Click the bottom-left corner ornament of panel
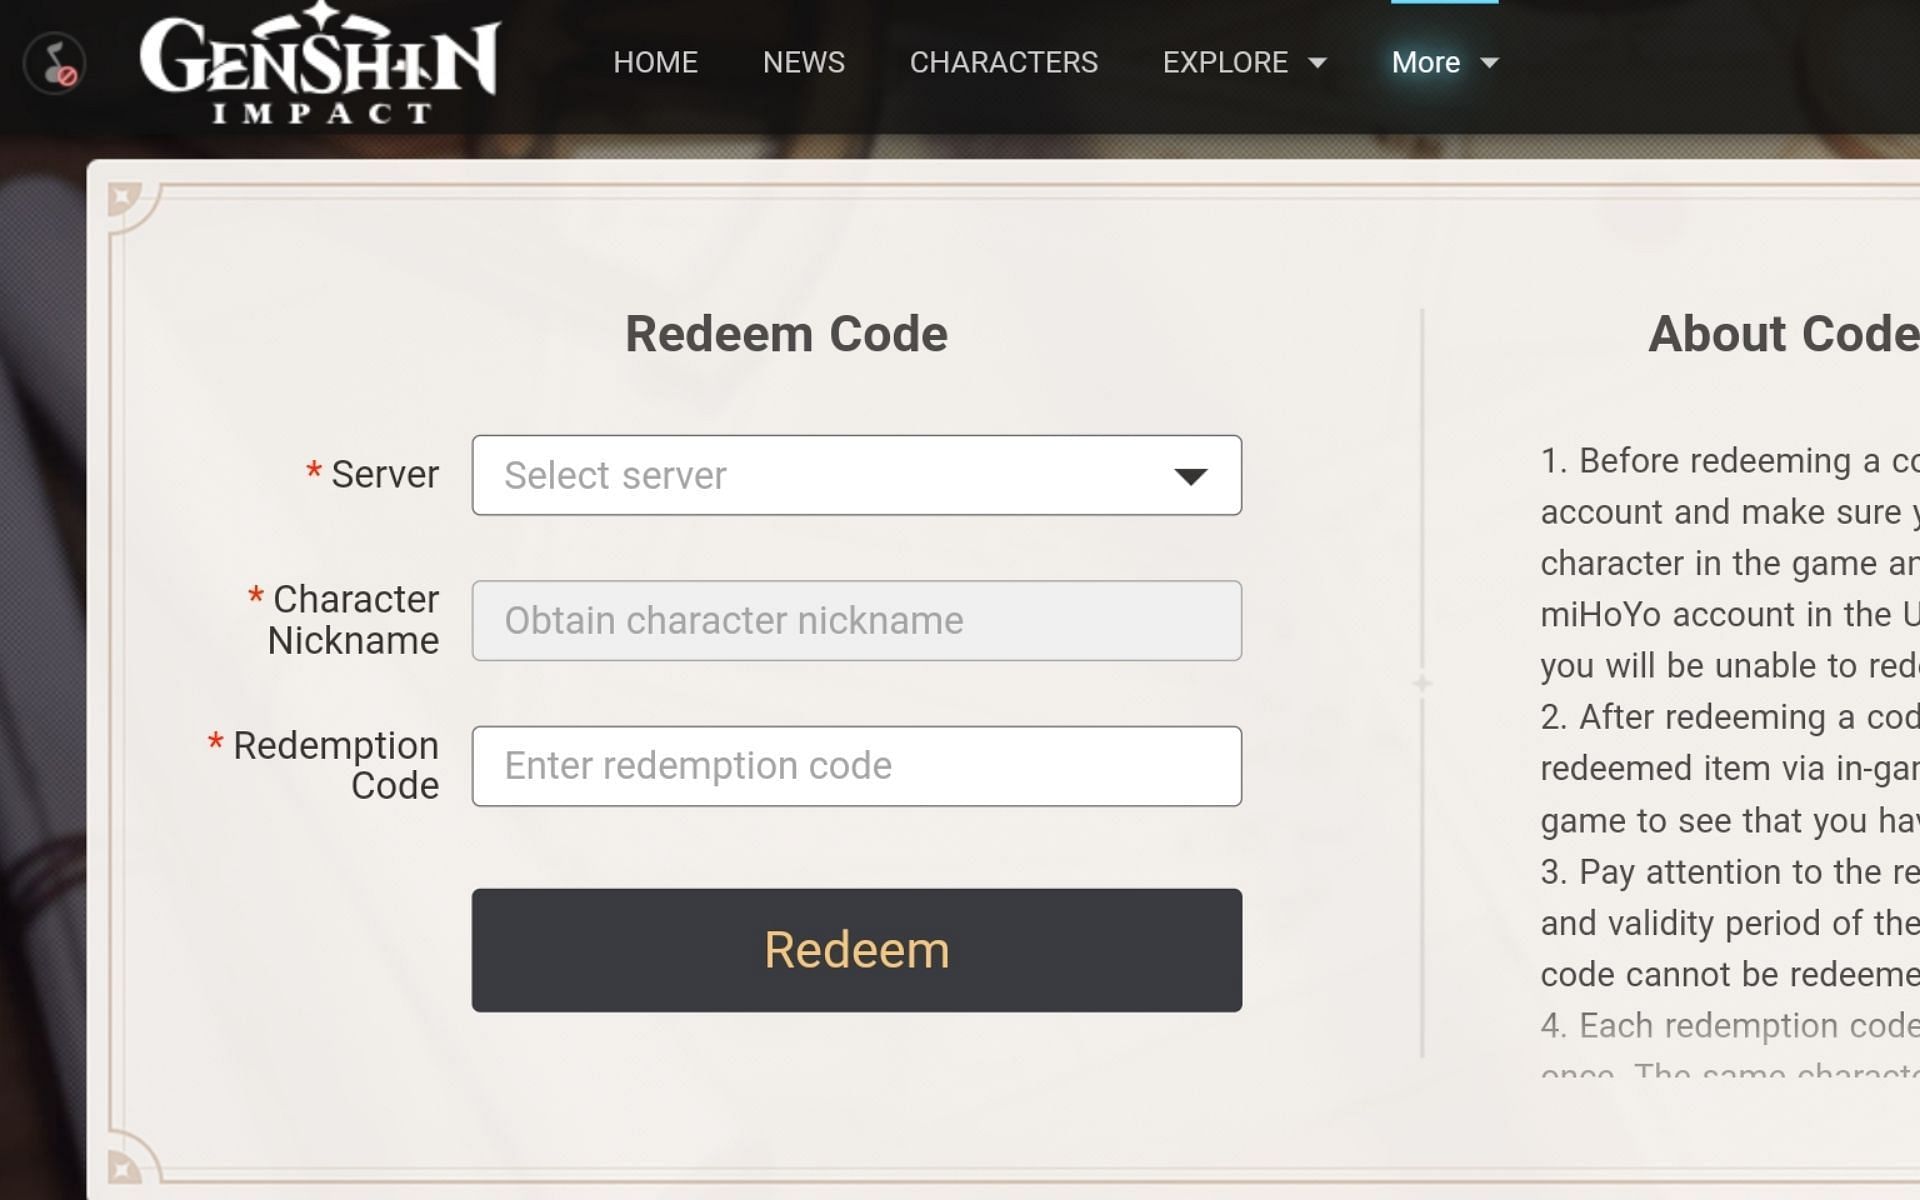The width and height of the screenshot is (1920, 1200). click(124, 1165)
